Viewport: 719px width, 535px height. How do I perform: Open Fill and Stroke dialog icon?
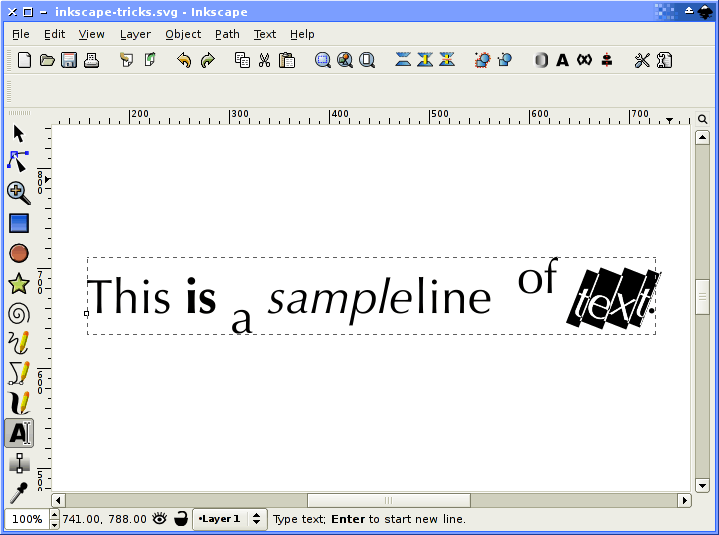coord(541,60)
